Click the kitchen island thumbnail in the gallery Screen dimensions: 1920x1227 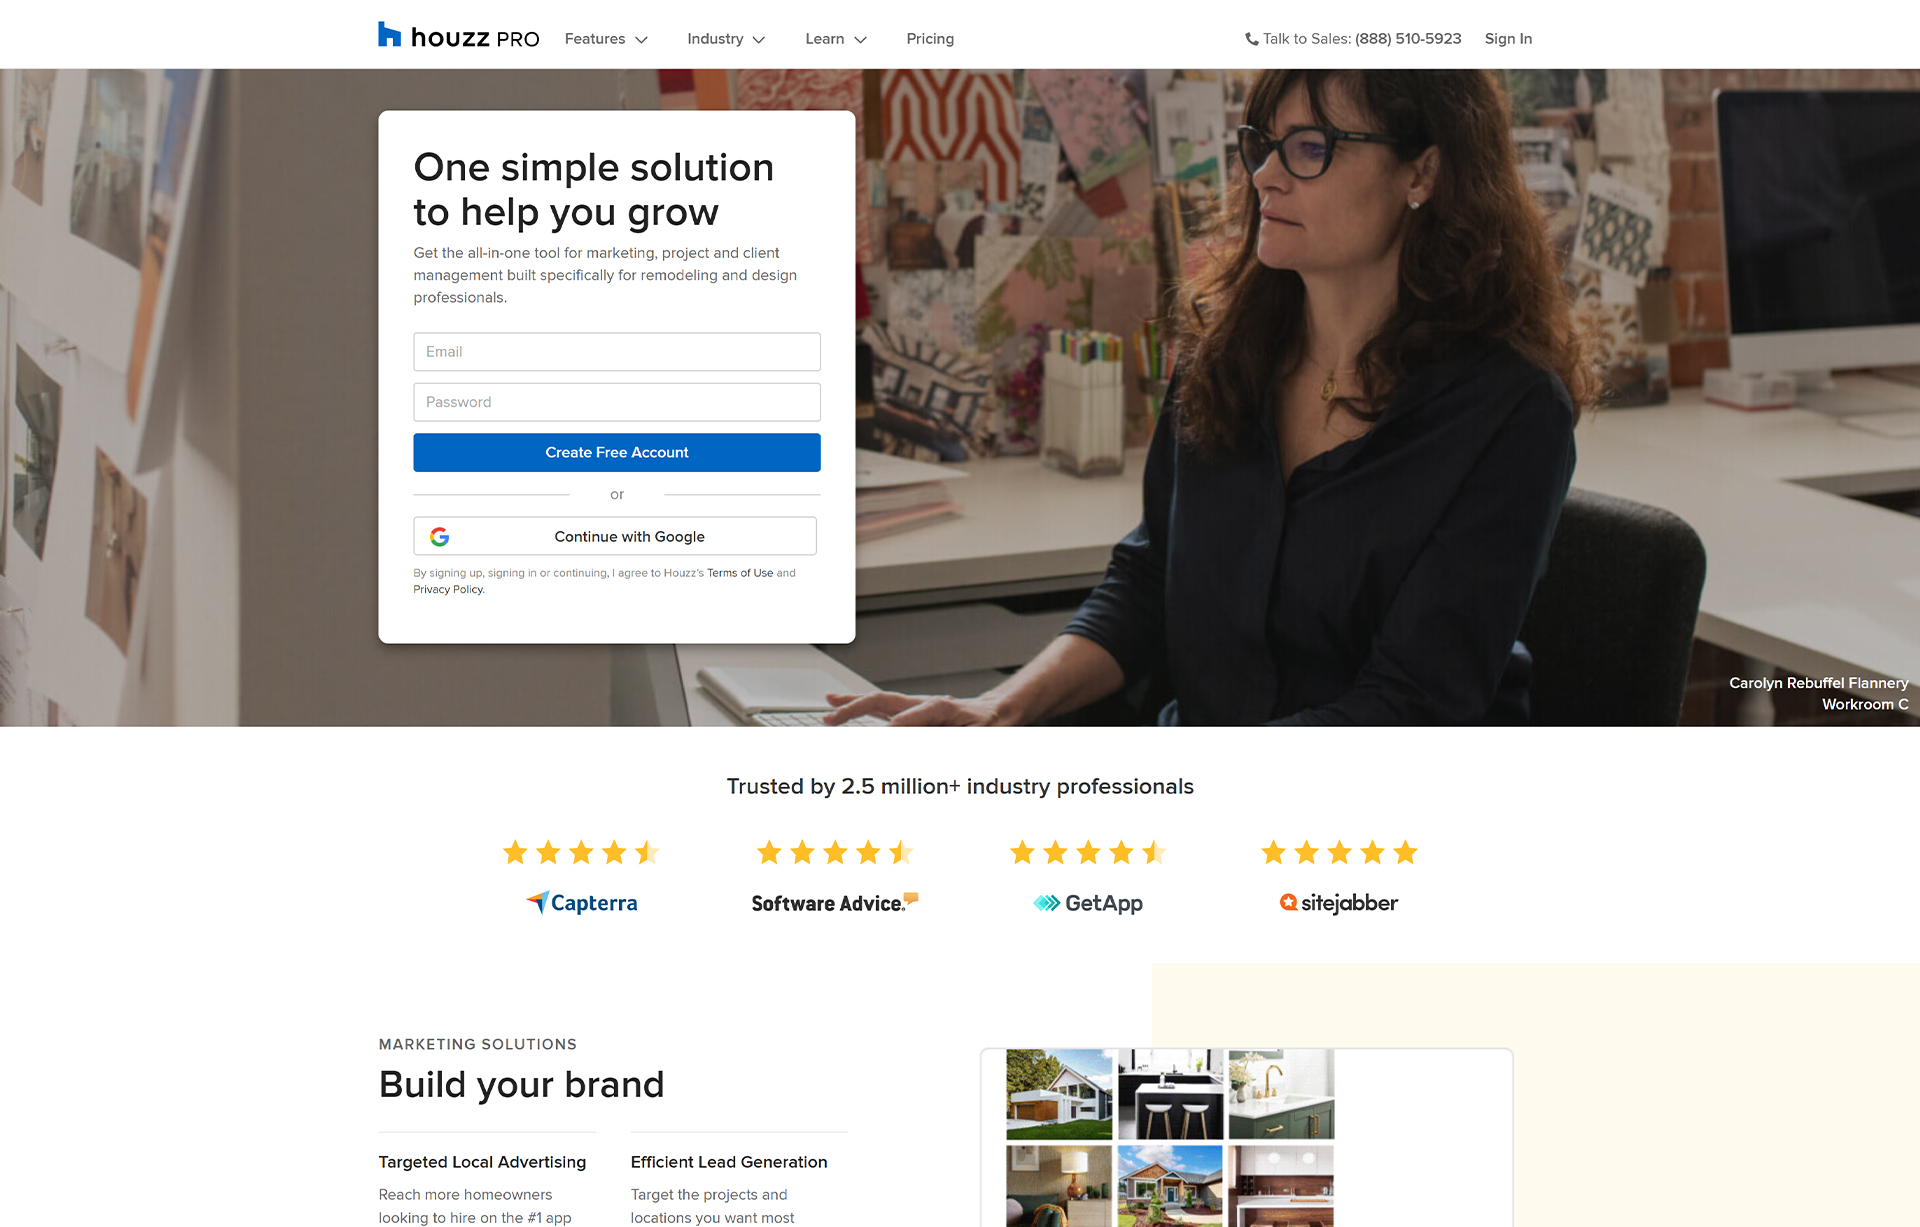1170,1095
